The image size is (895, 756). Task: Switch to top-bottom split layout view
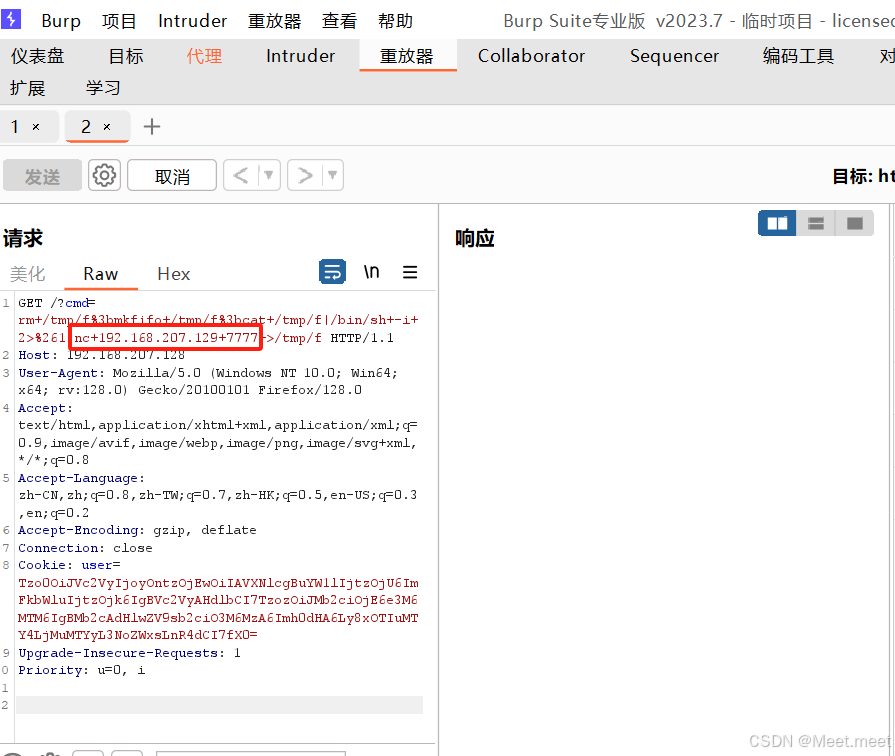[x=816, y=223]
